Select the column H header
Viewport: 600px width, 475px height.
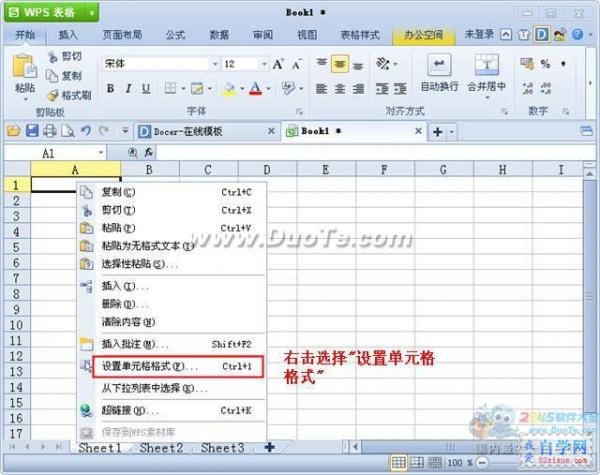pyautogui.click(x=503, y=170)
